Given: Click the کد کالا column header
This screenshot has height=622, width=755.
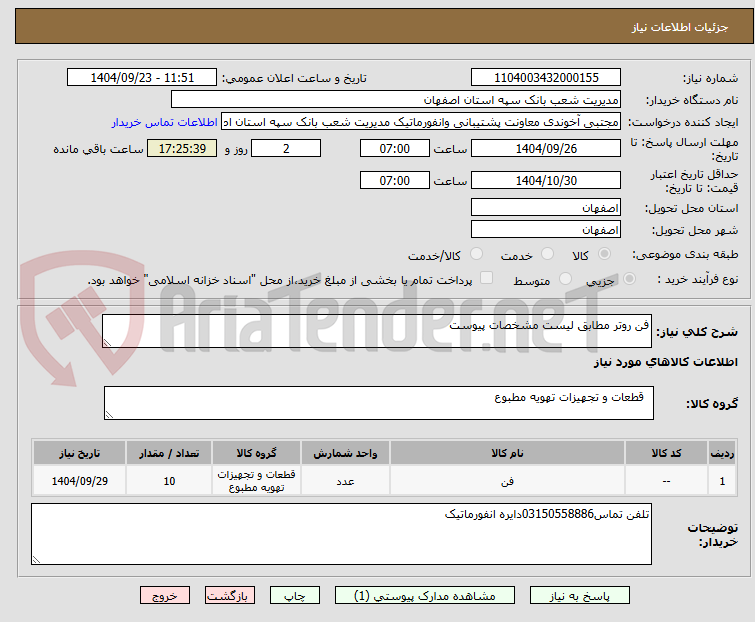Looking at the screenshot, I should 666,453.
